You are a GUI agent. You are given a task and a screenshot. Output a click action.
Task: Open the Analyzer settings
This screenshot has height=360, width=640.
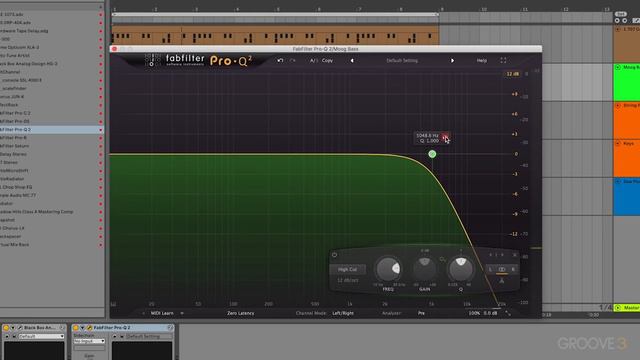(x=391, y=313)
